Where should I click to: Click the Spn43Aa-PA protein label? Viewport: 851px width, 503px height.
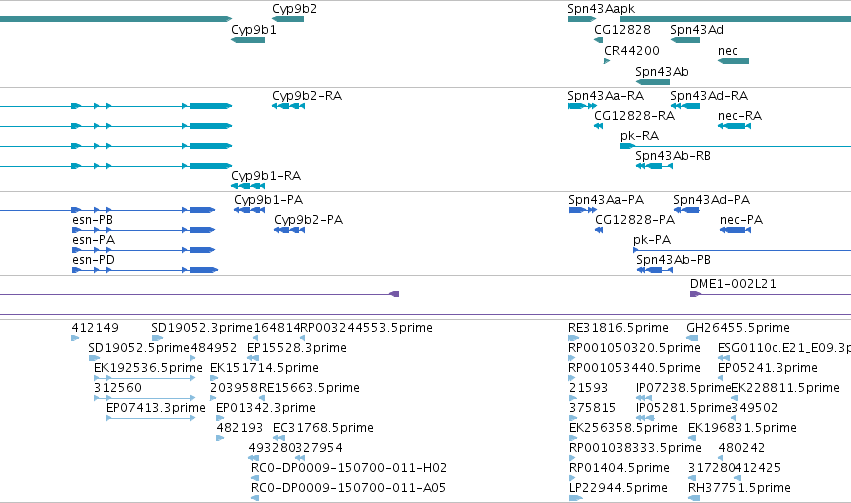click(606, 200)
